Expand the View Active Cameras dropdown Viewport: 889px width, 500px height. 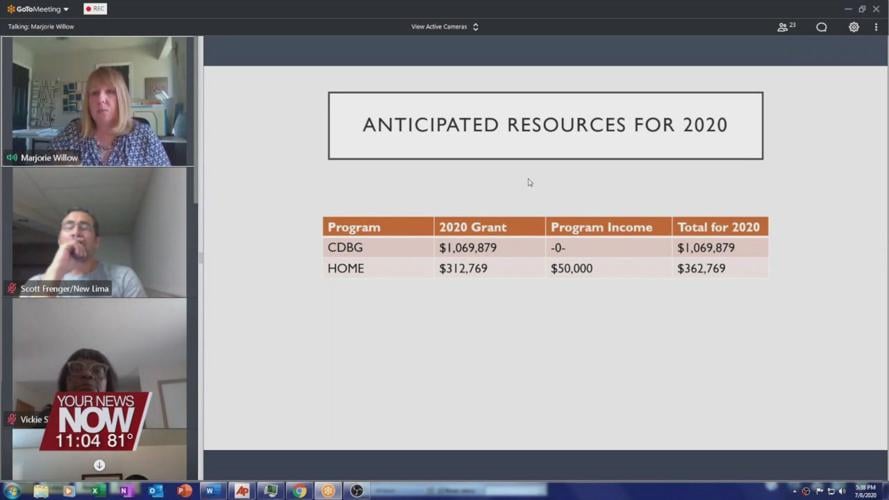click(444, 27)
